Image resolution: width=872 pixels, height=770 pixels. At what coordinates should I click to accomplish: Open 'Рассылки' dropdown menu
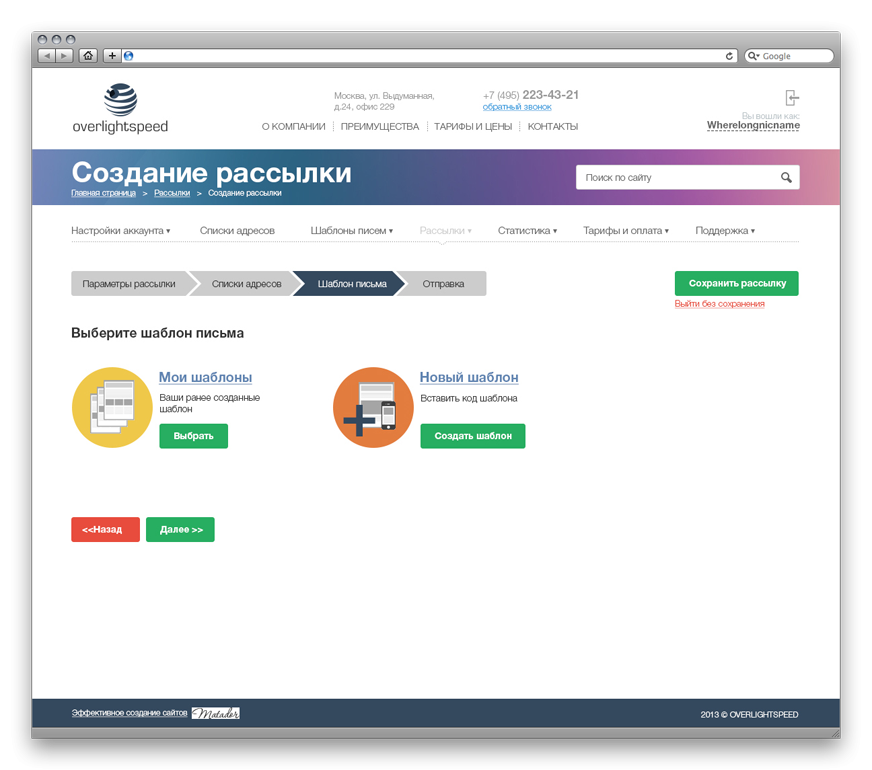[x=445, y=231]
